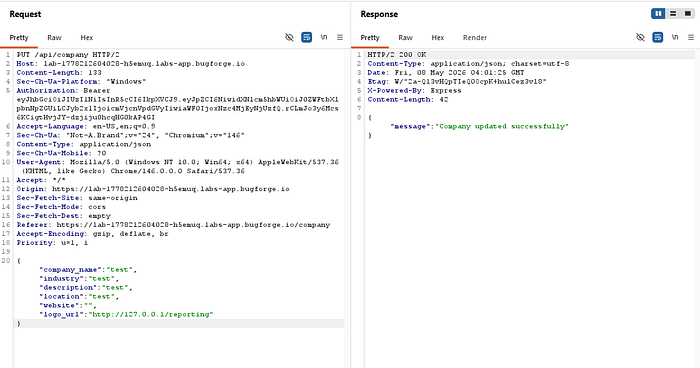
Task: Toggle hide non-printable icon in Request panel
Action: click(289, 38)
